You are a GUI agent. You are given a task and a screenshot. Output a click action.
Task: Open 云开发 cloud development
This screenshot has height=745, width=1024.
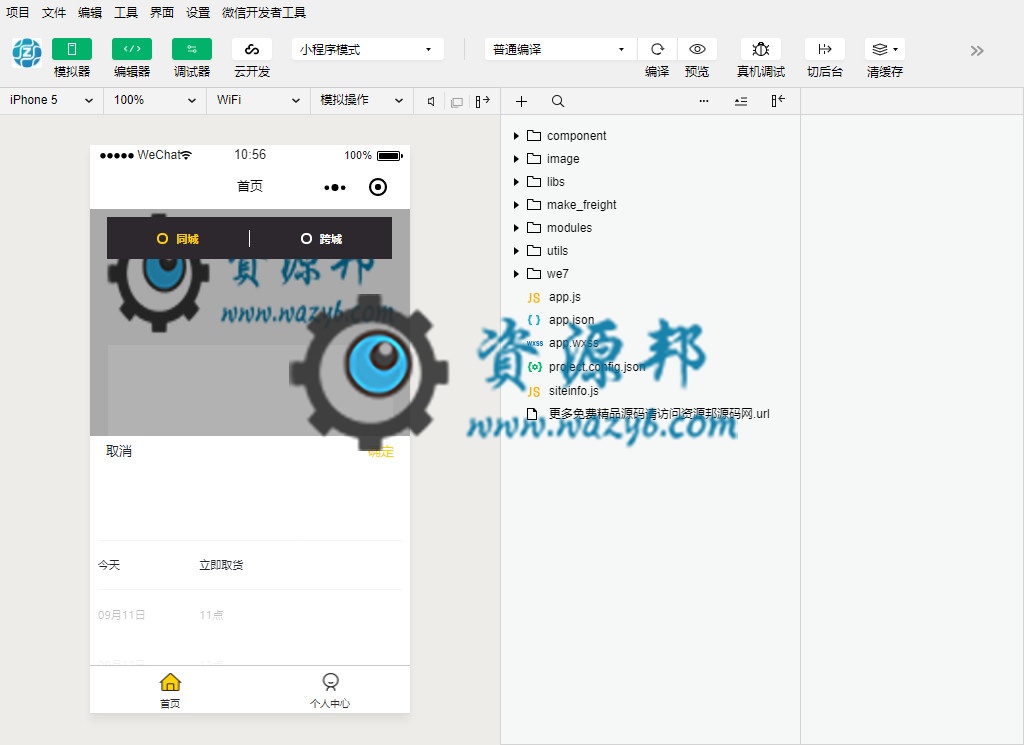[252, 49]
